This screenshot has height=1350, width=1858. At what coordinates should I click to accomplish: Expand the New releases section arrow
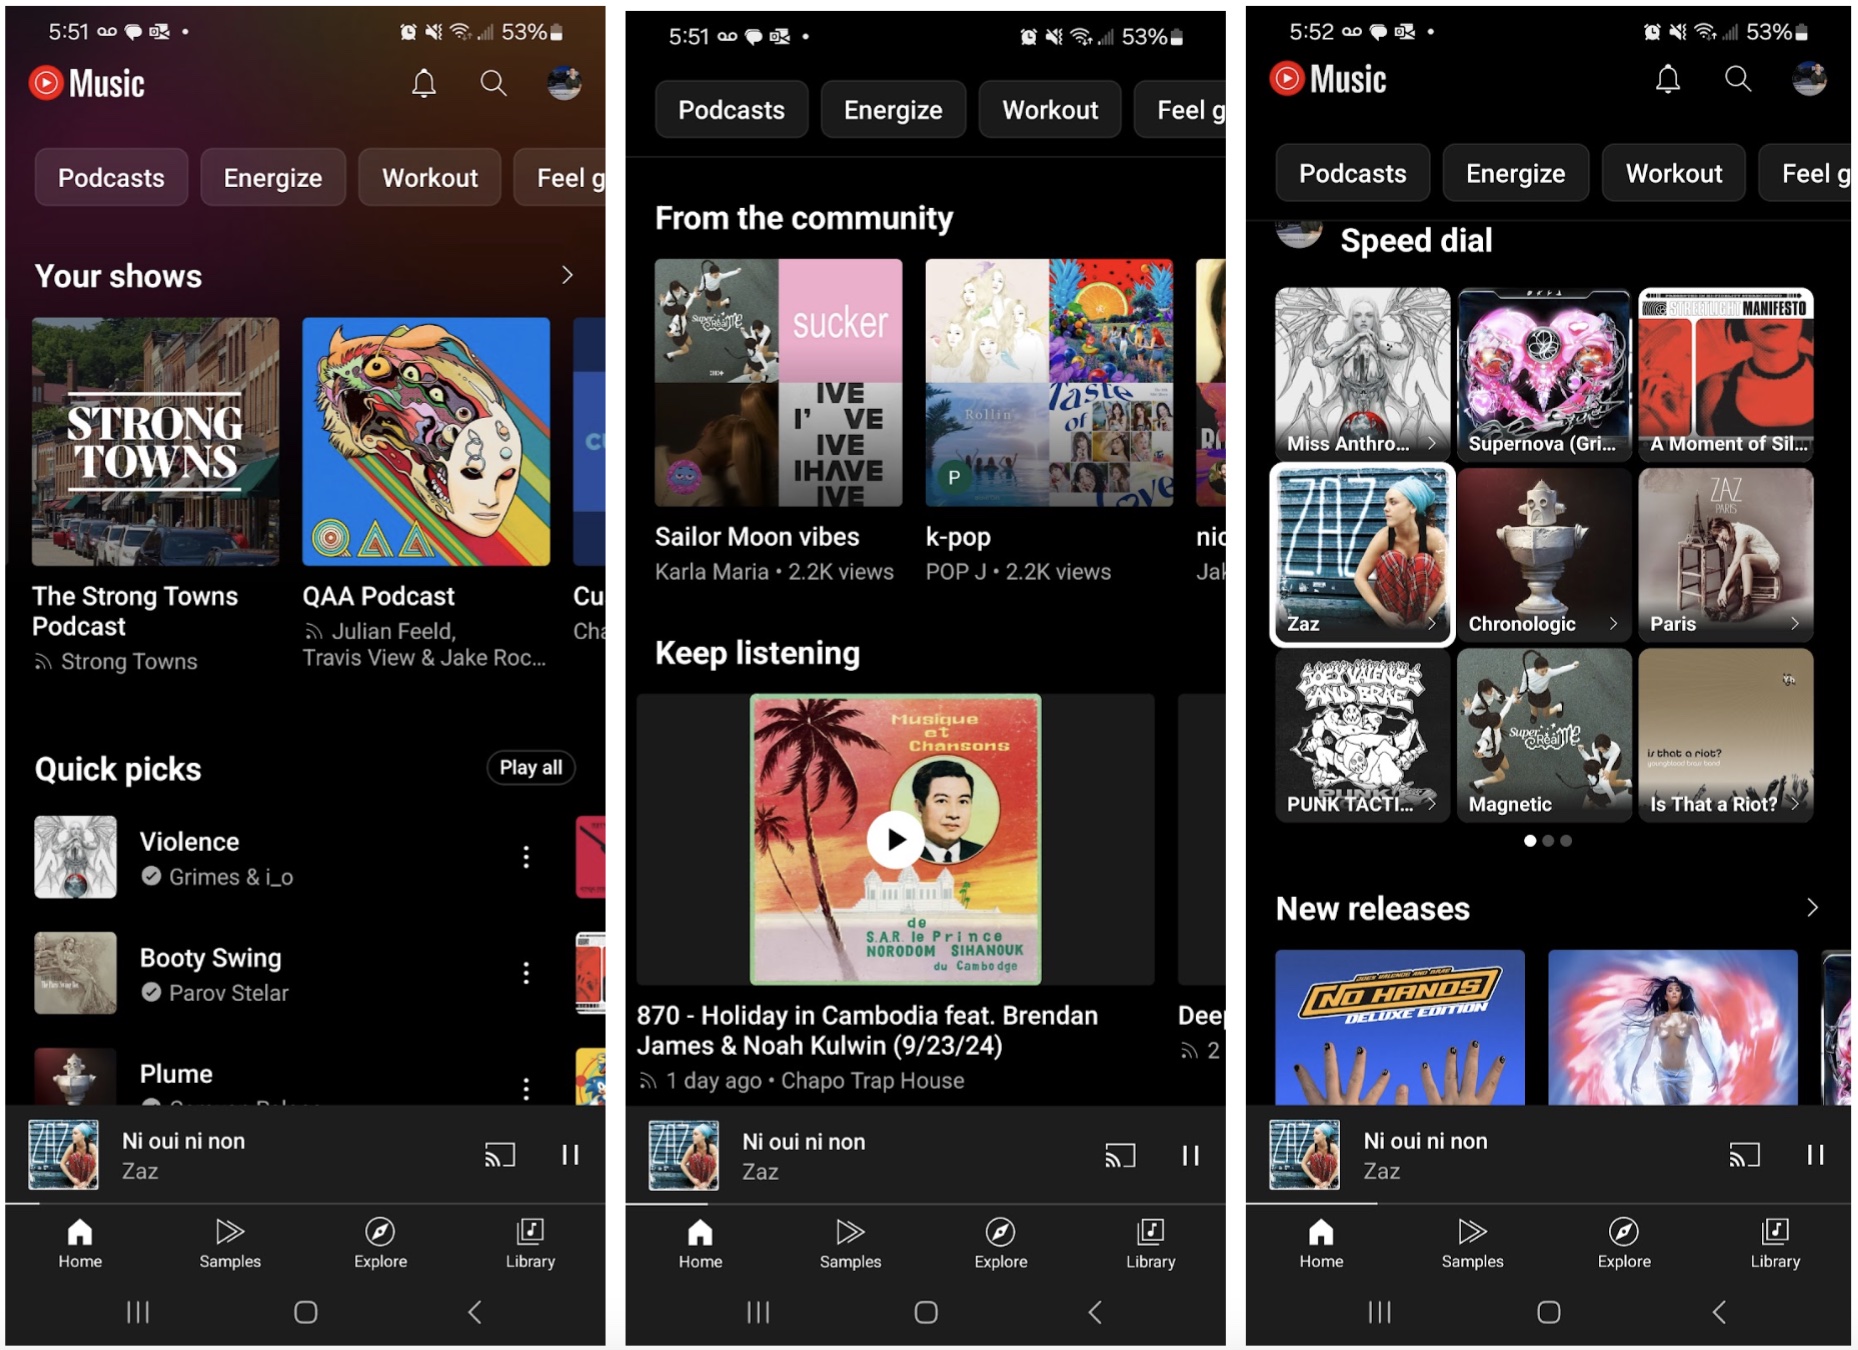[x=1812, y=908]
